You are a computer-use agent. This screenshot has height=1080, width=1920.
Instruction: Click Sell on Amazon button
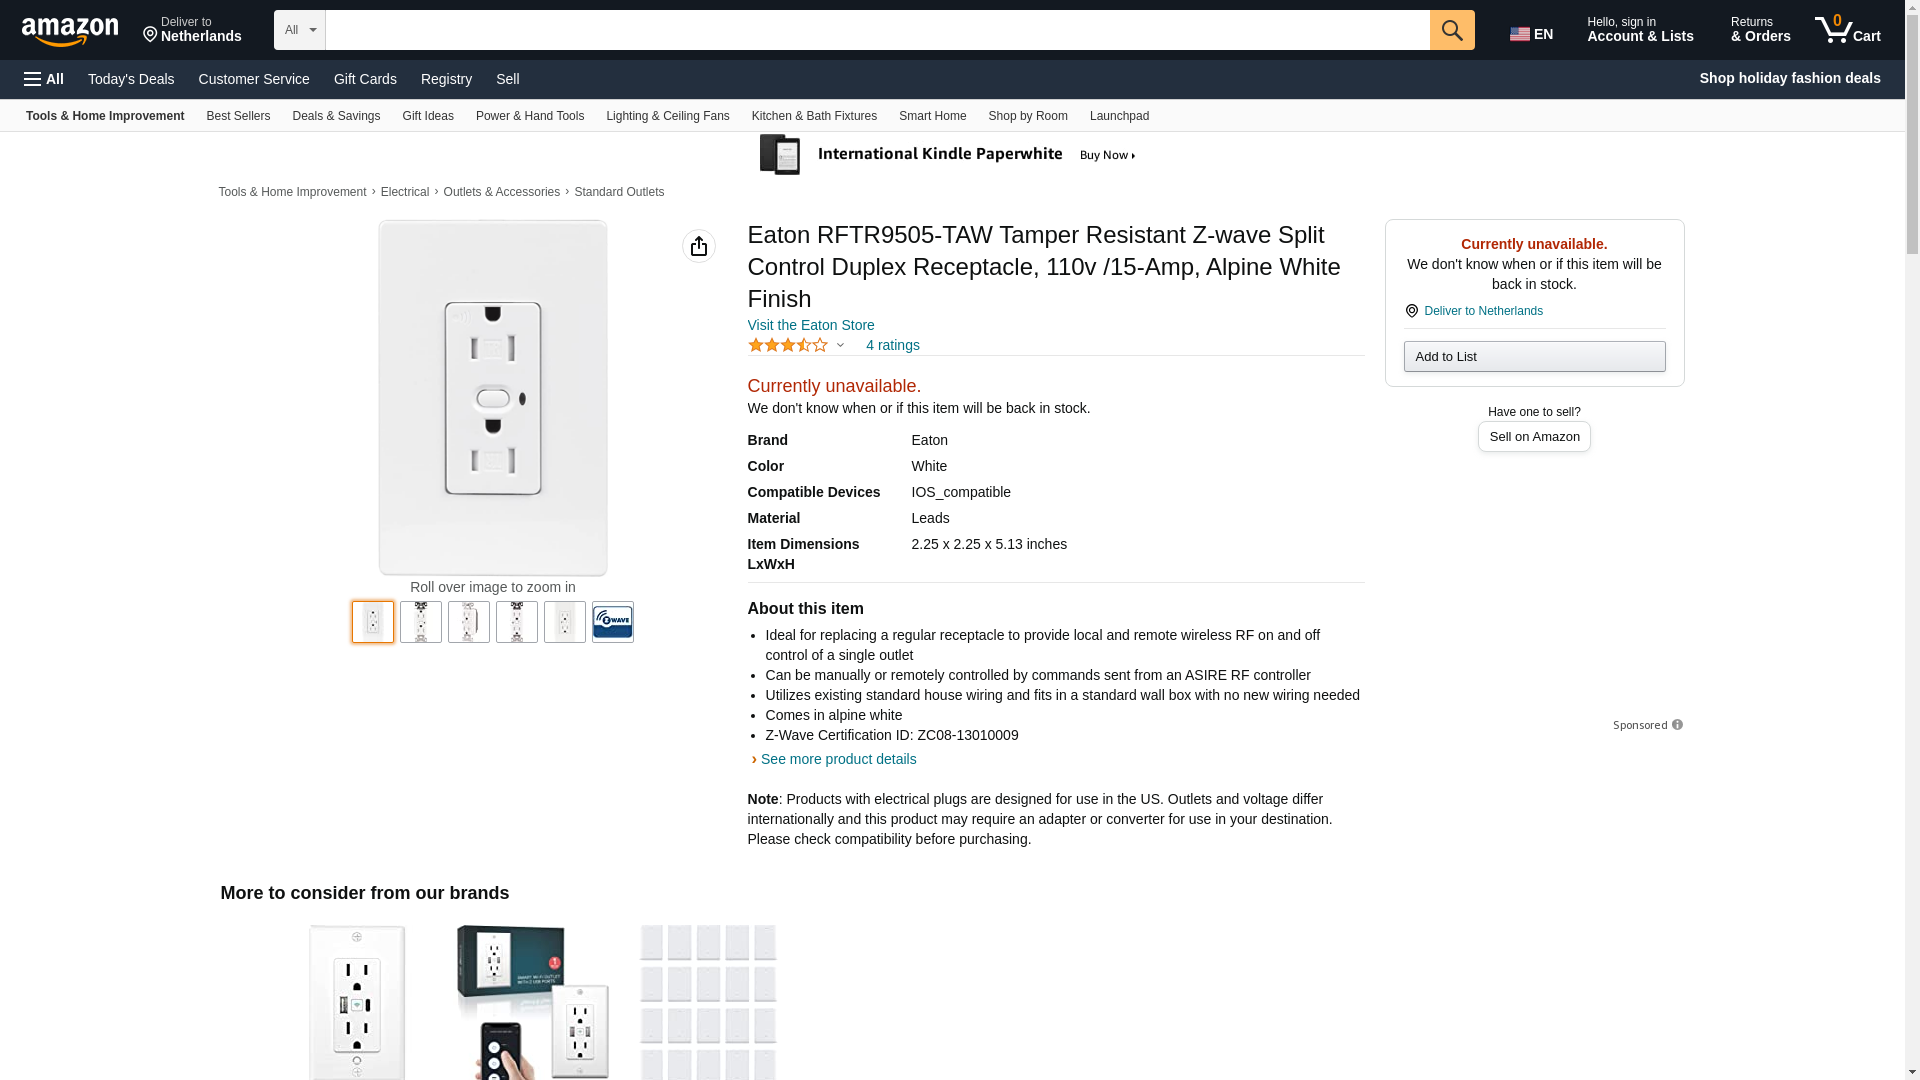click(x=1534, y=437)
